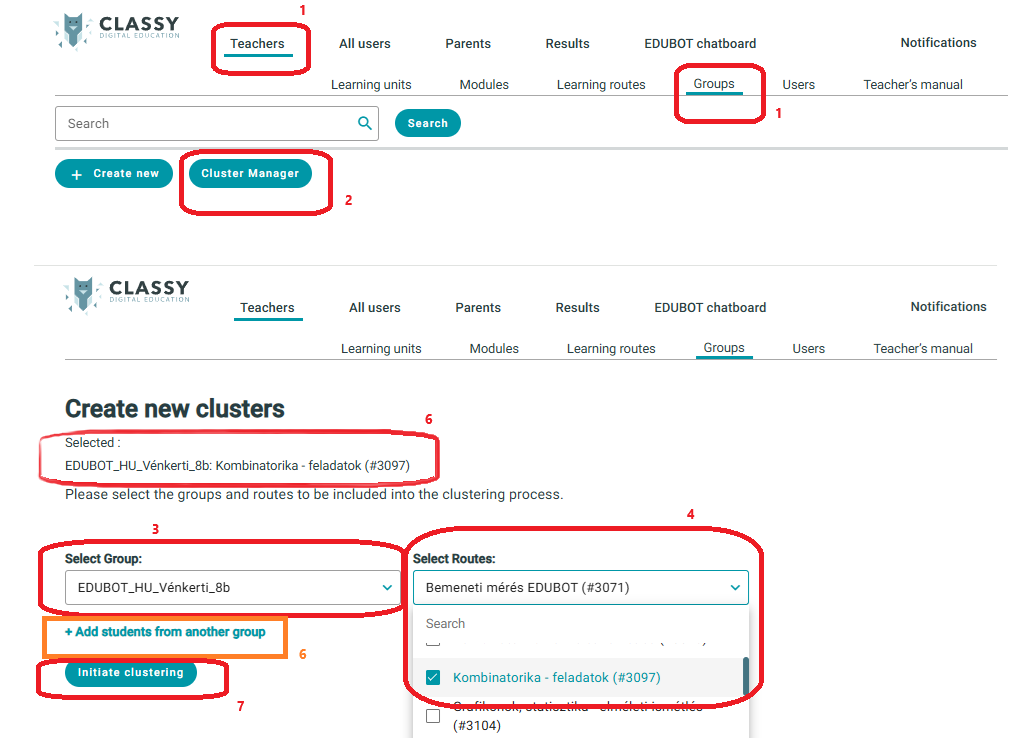Select Modules in the top submenu
Viewport: 1033px width, 738px height.
484,84
